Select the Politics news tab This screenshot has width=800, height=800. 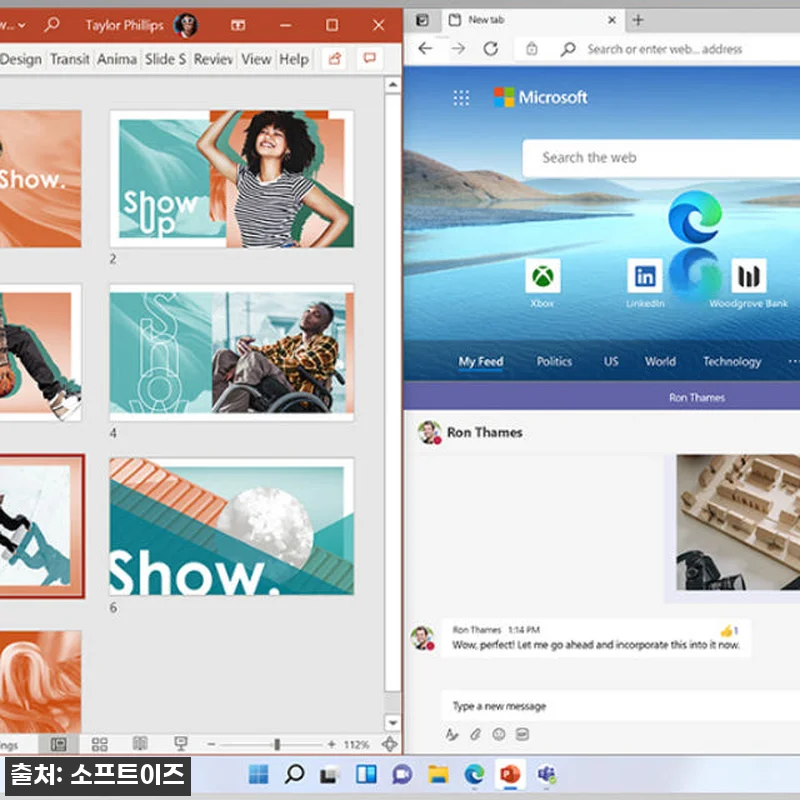(554, 361)
